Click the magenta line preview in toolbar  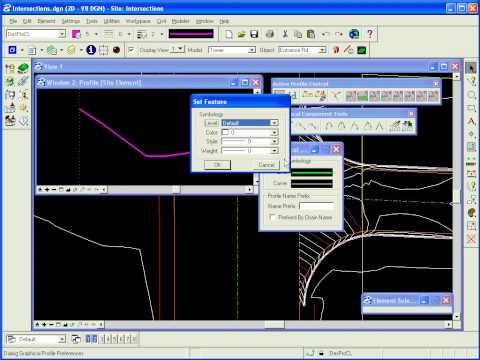(191, 34)
